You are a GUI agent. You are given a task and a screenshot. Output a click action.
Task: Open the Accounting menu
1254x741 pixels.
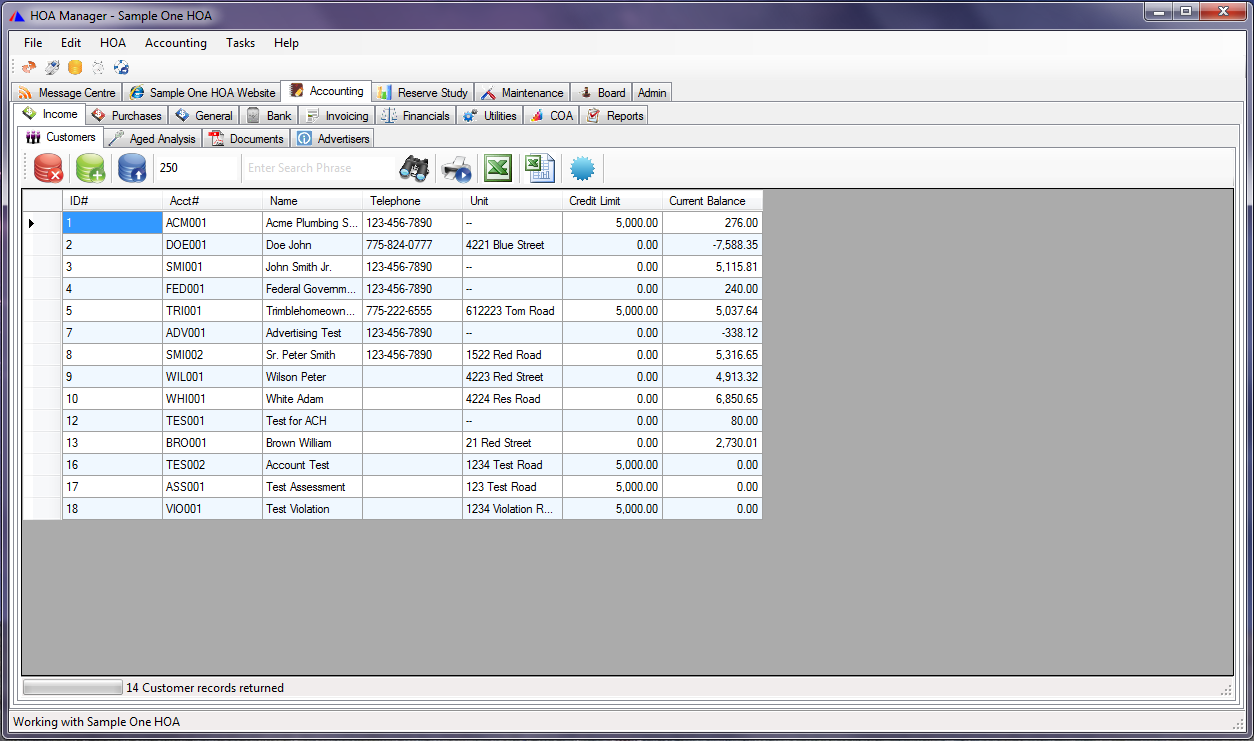[176, 43]
